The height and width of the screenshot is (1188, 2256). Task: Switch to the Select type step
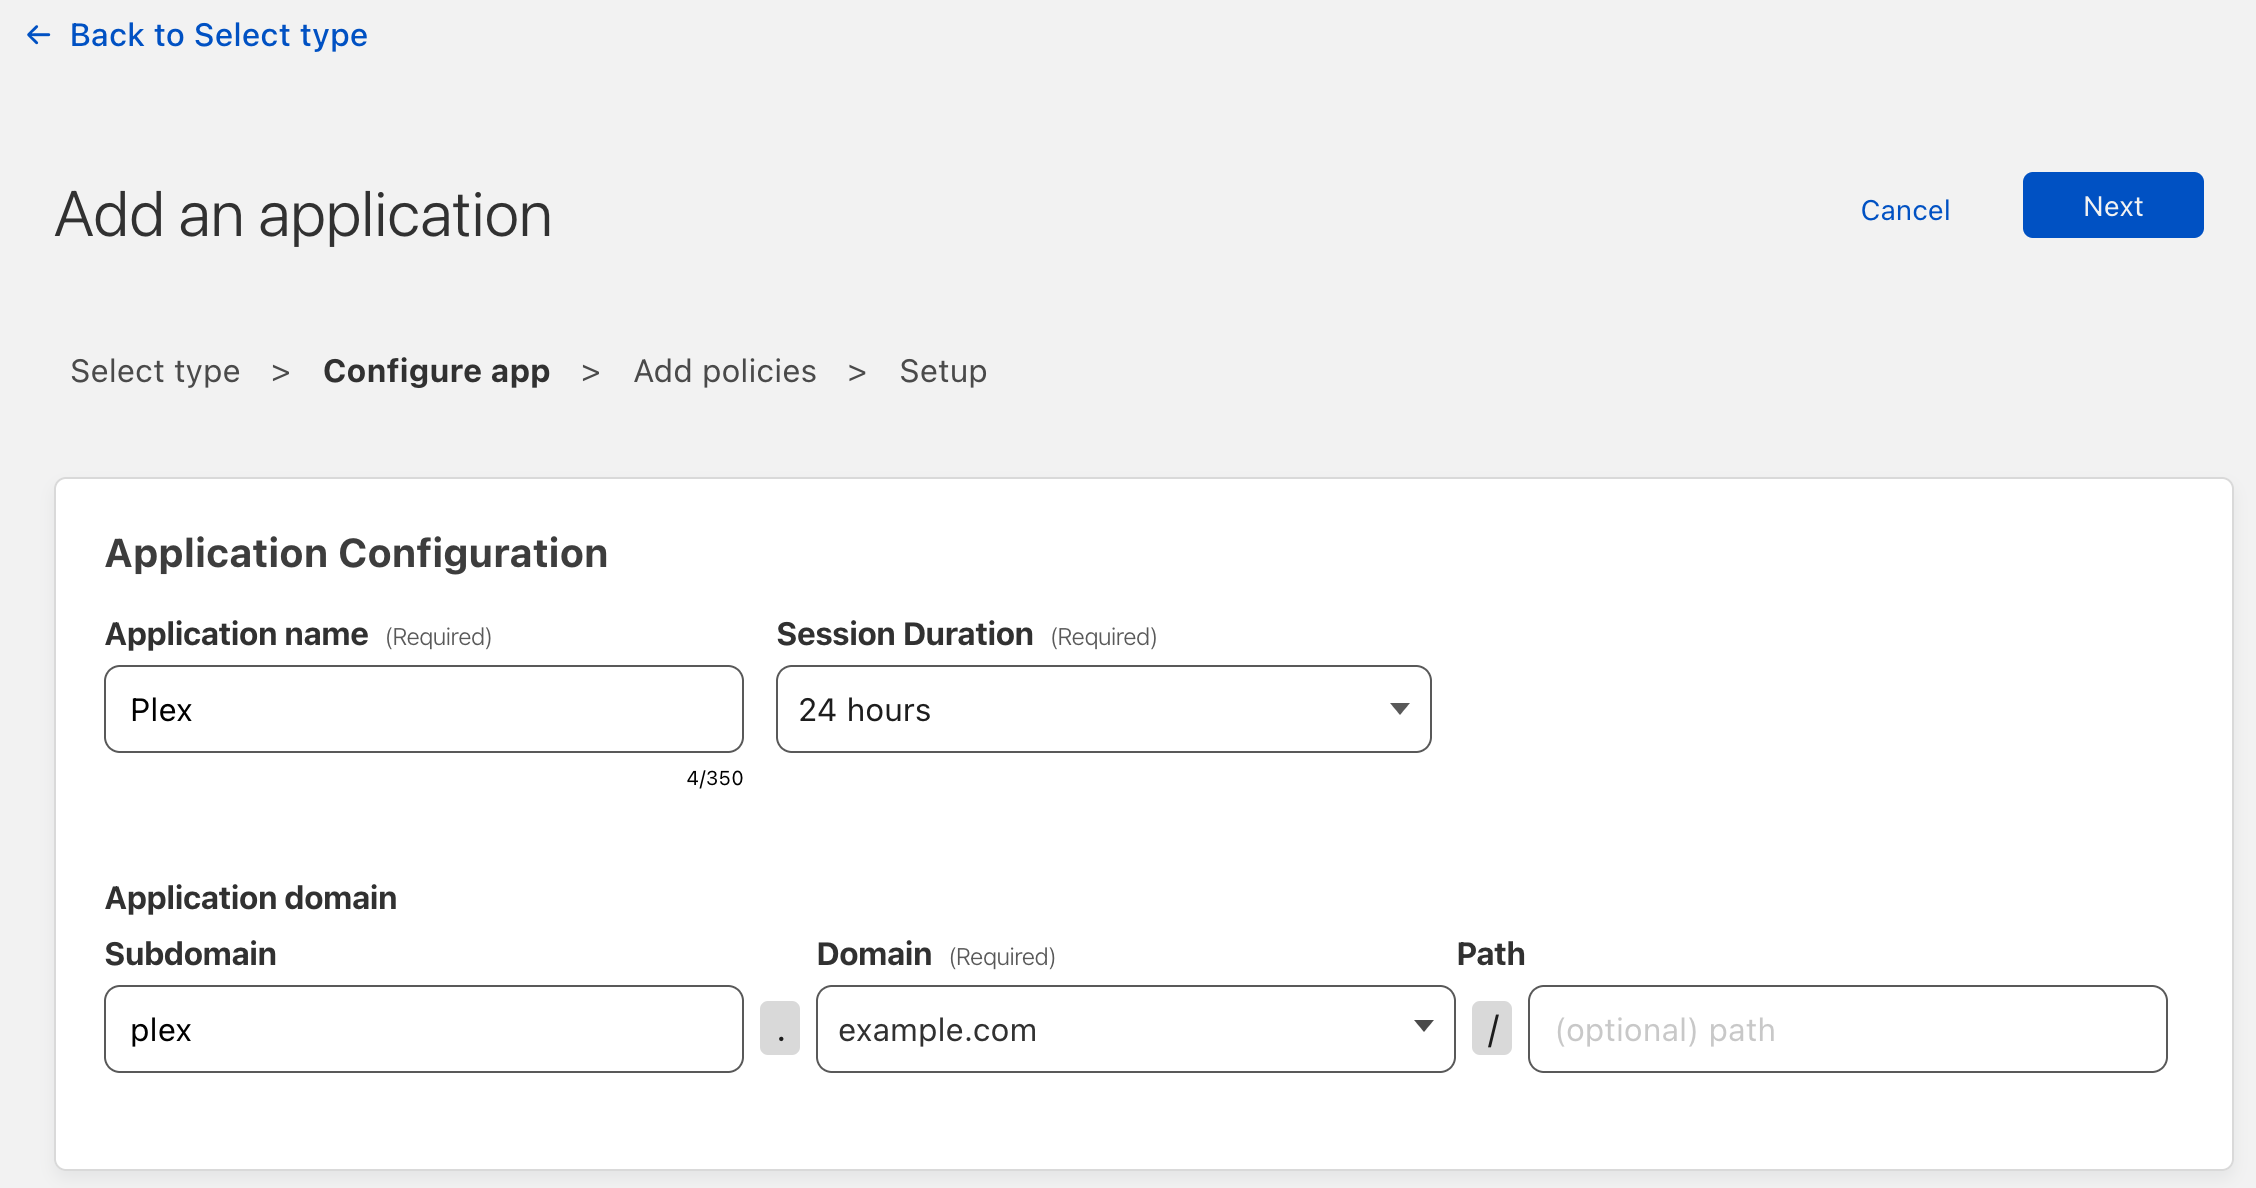(x=155, y=371)
